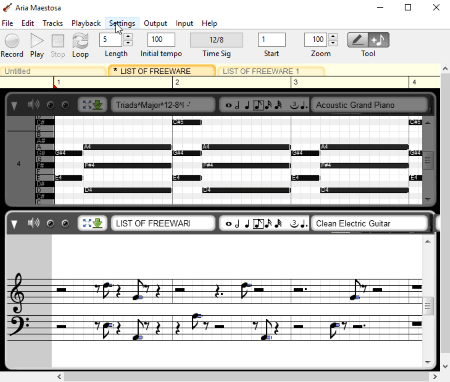This screenshot has height=382, width=450.
Task: Click the Triads Major track name field
Action: [163, 105]
